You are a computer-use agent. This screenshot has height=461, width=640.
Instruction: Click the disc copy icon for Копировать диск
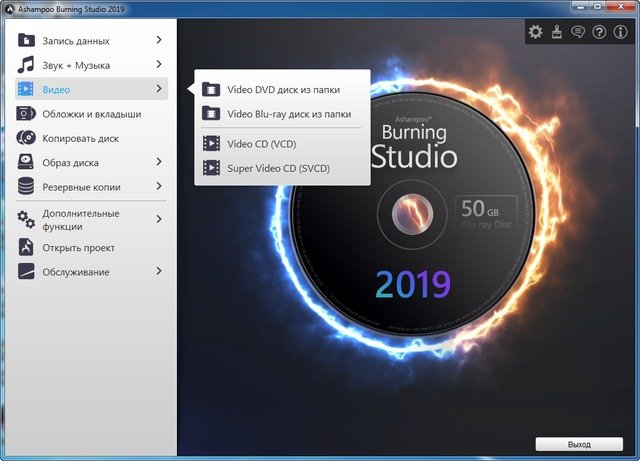pyautogui.click(x=26, y=138)
